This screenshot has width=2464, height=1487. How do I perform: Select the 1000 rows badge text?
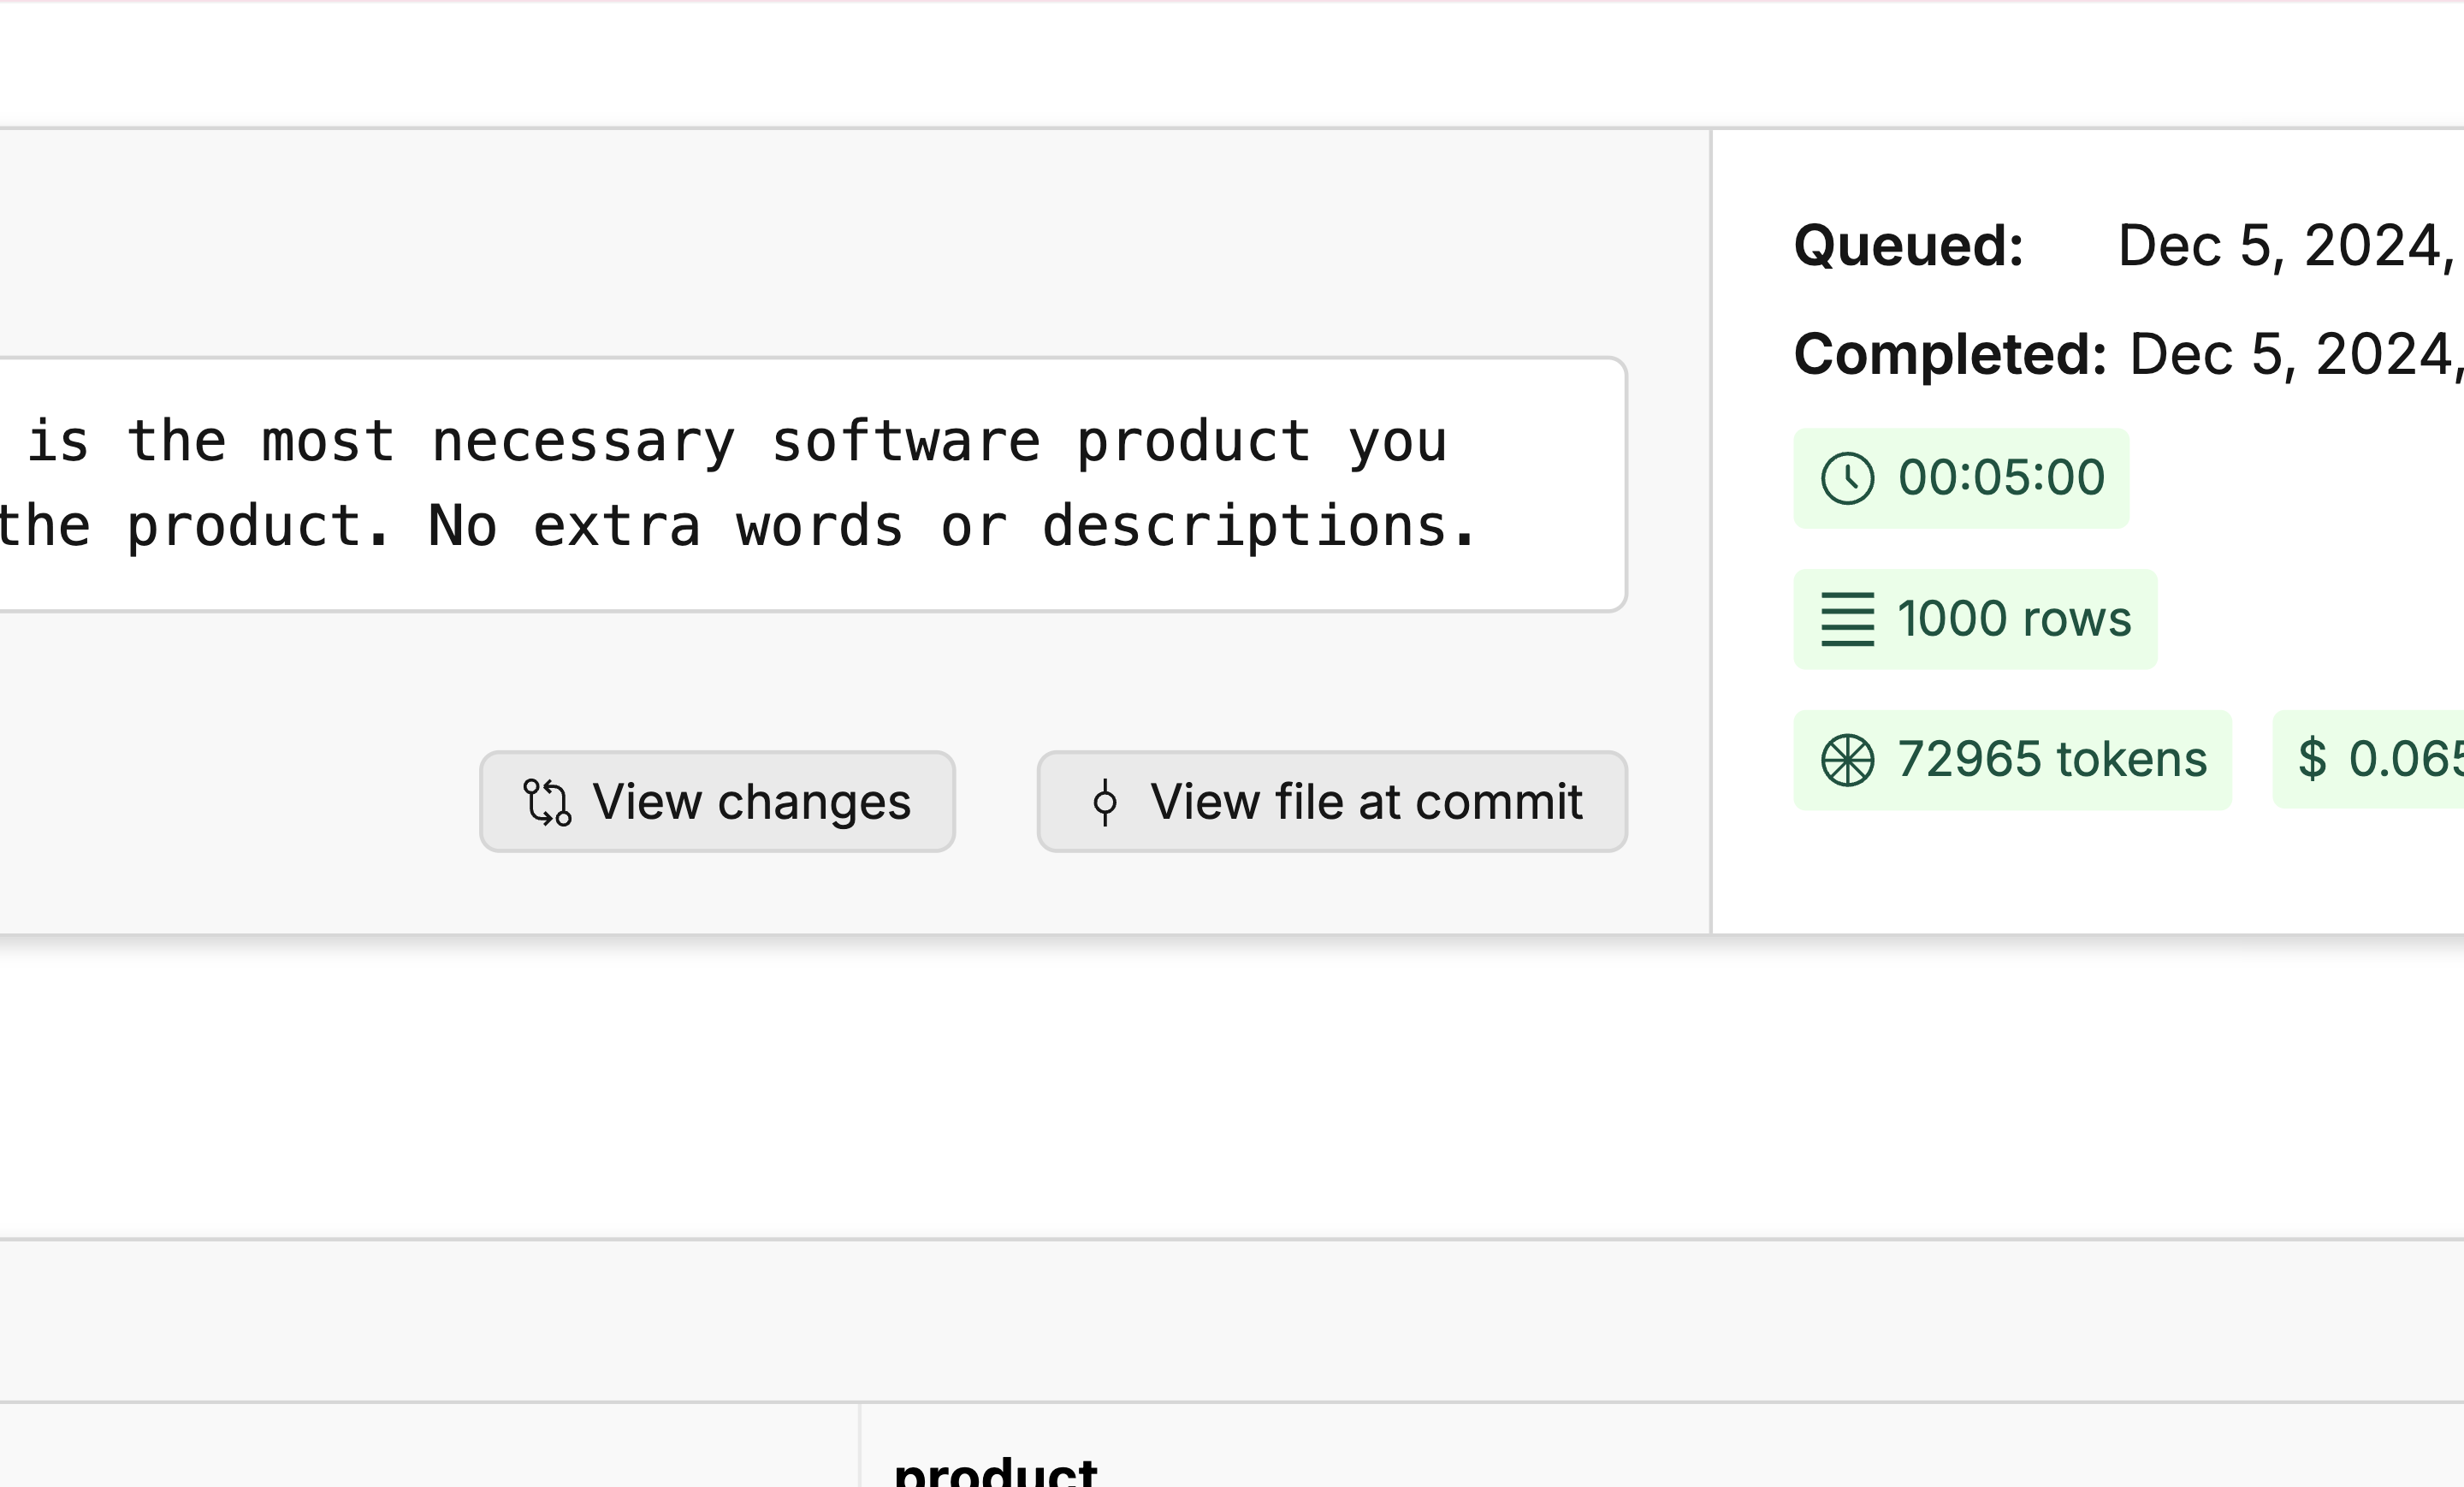tap(2014, 619)
